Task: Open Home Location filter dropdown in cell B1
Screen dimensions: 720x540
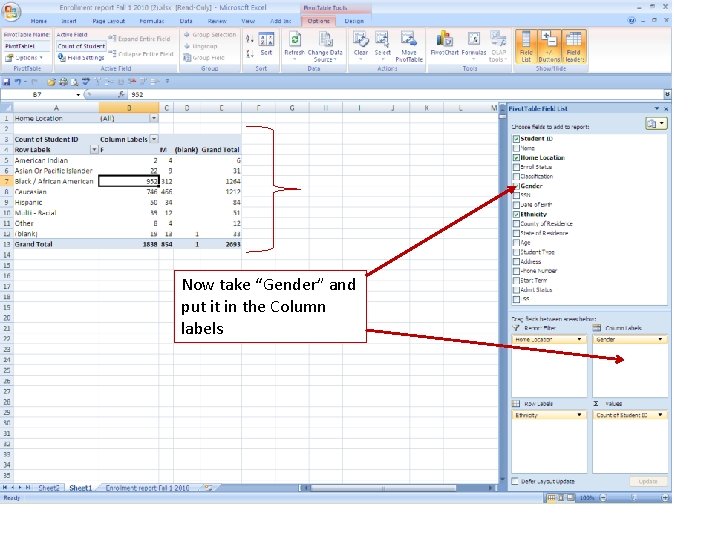Action: click(154, 118)
